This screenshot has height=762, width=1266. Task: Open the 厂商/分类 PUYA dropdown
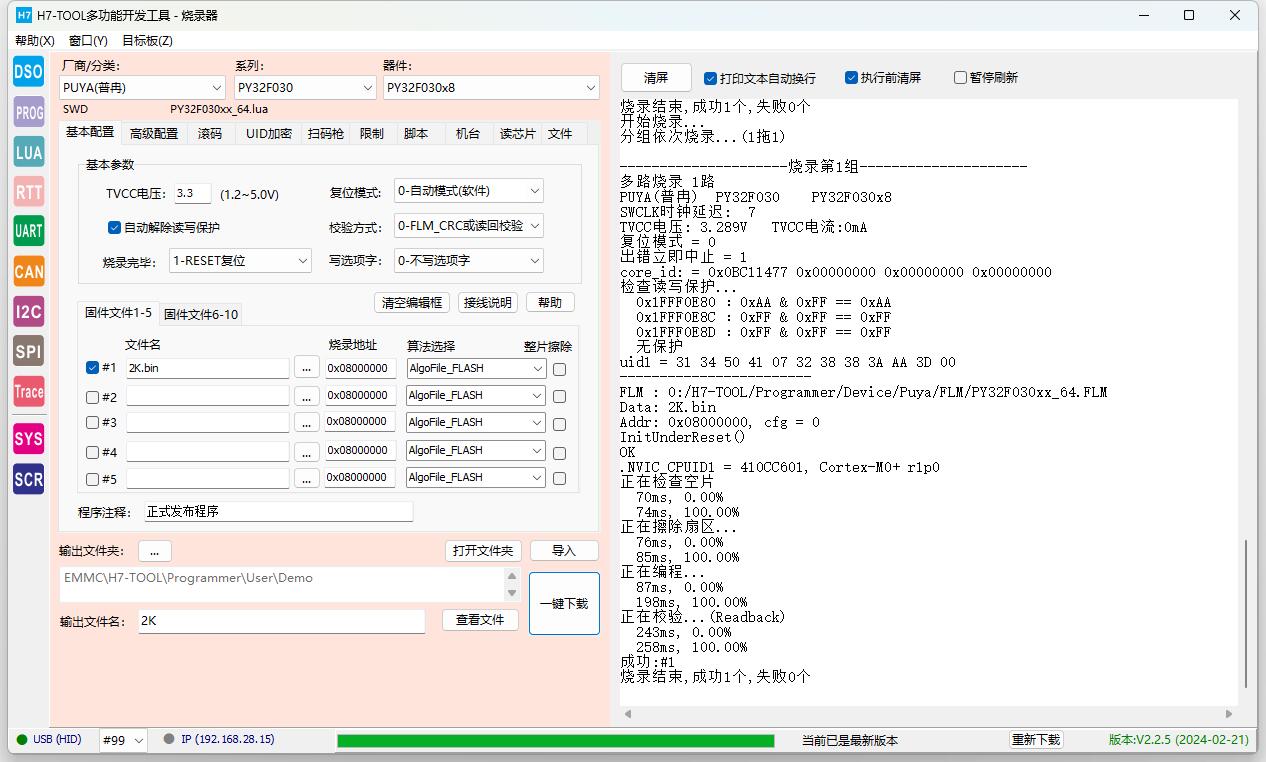(x=142, y=88)
